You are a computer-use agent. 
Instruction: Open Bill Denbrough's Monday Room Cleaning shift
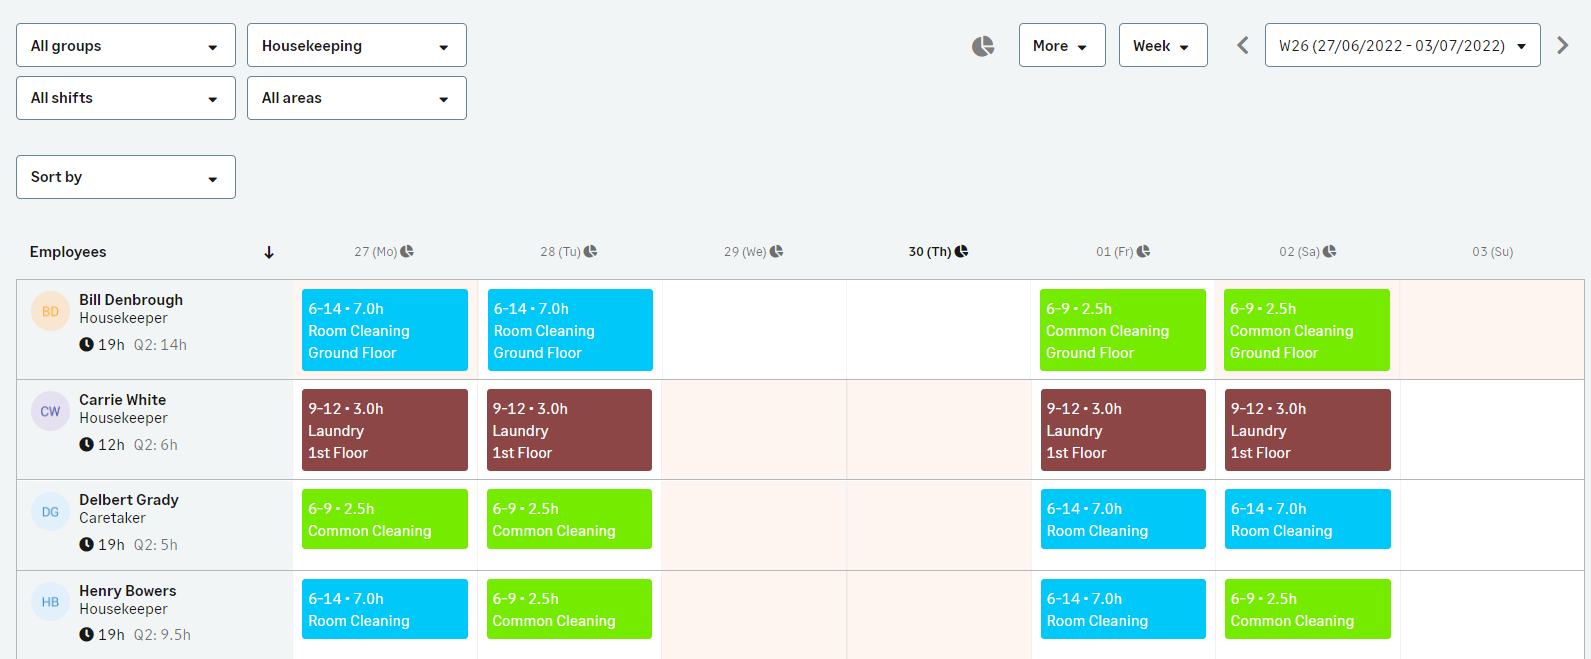[x=385, y=330]
